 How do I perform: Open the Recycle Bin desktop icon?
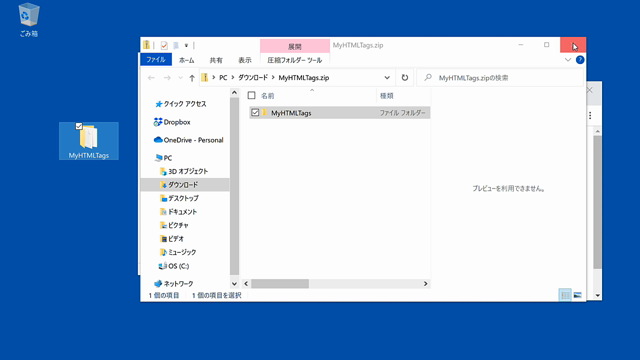pos(29,20)
